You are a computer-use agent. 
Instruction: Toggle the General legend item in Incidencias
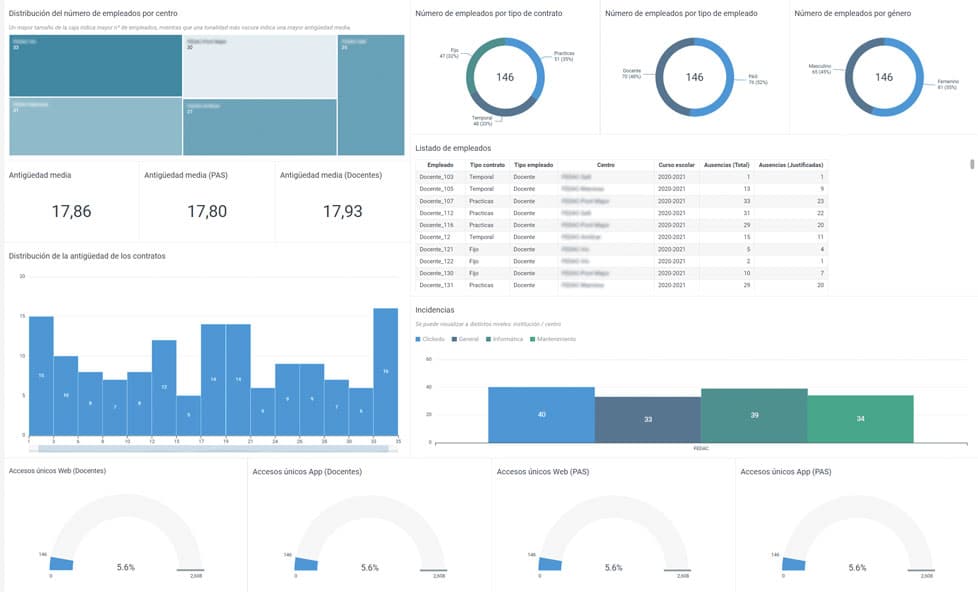(x=465, y=339)
